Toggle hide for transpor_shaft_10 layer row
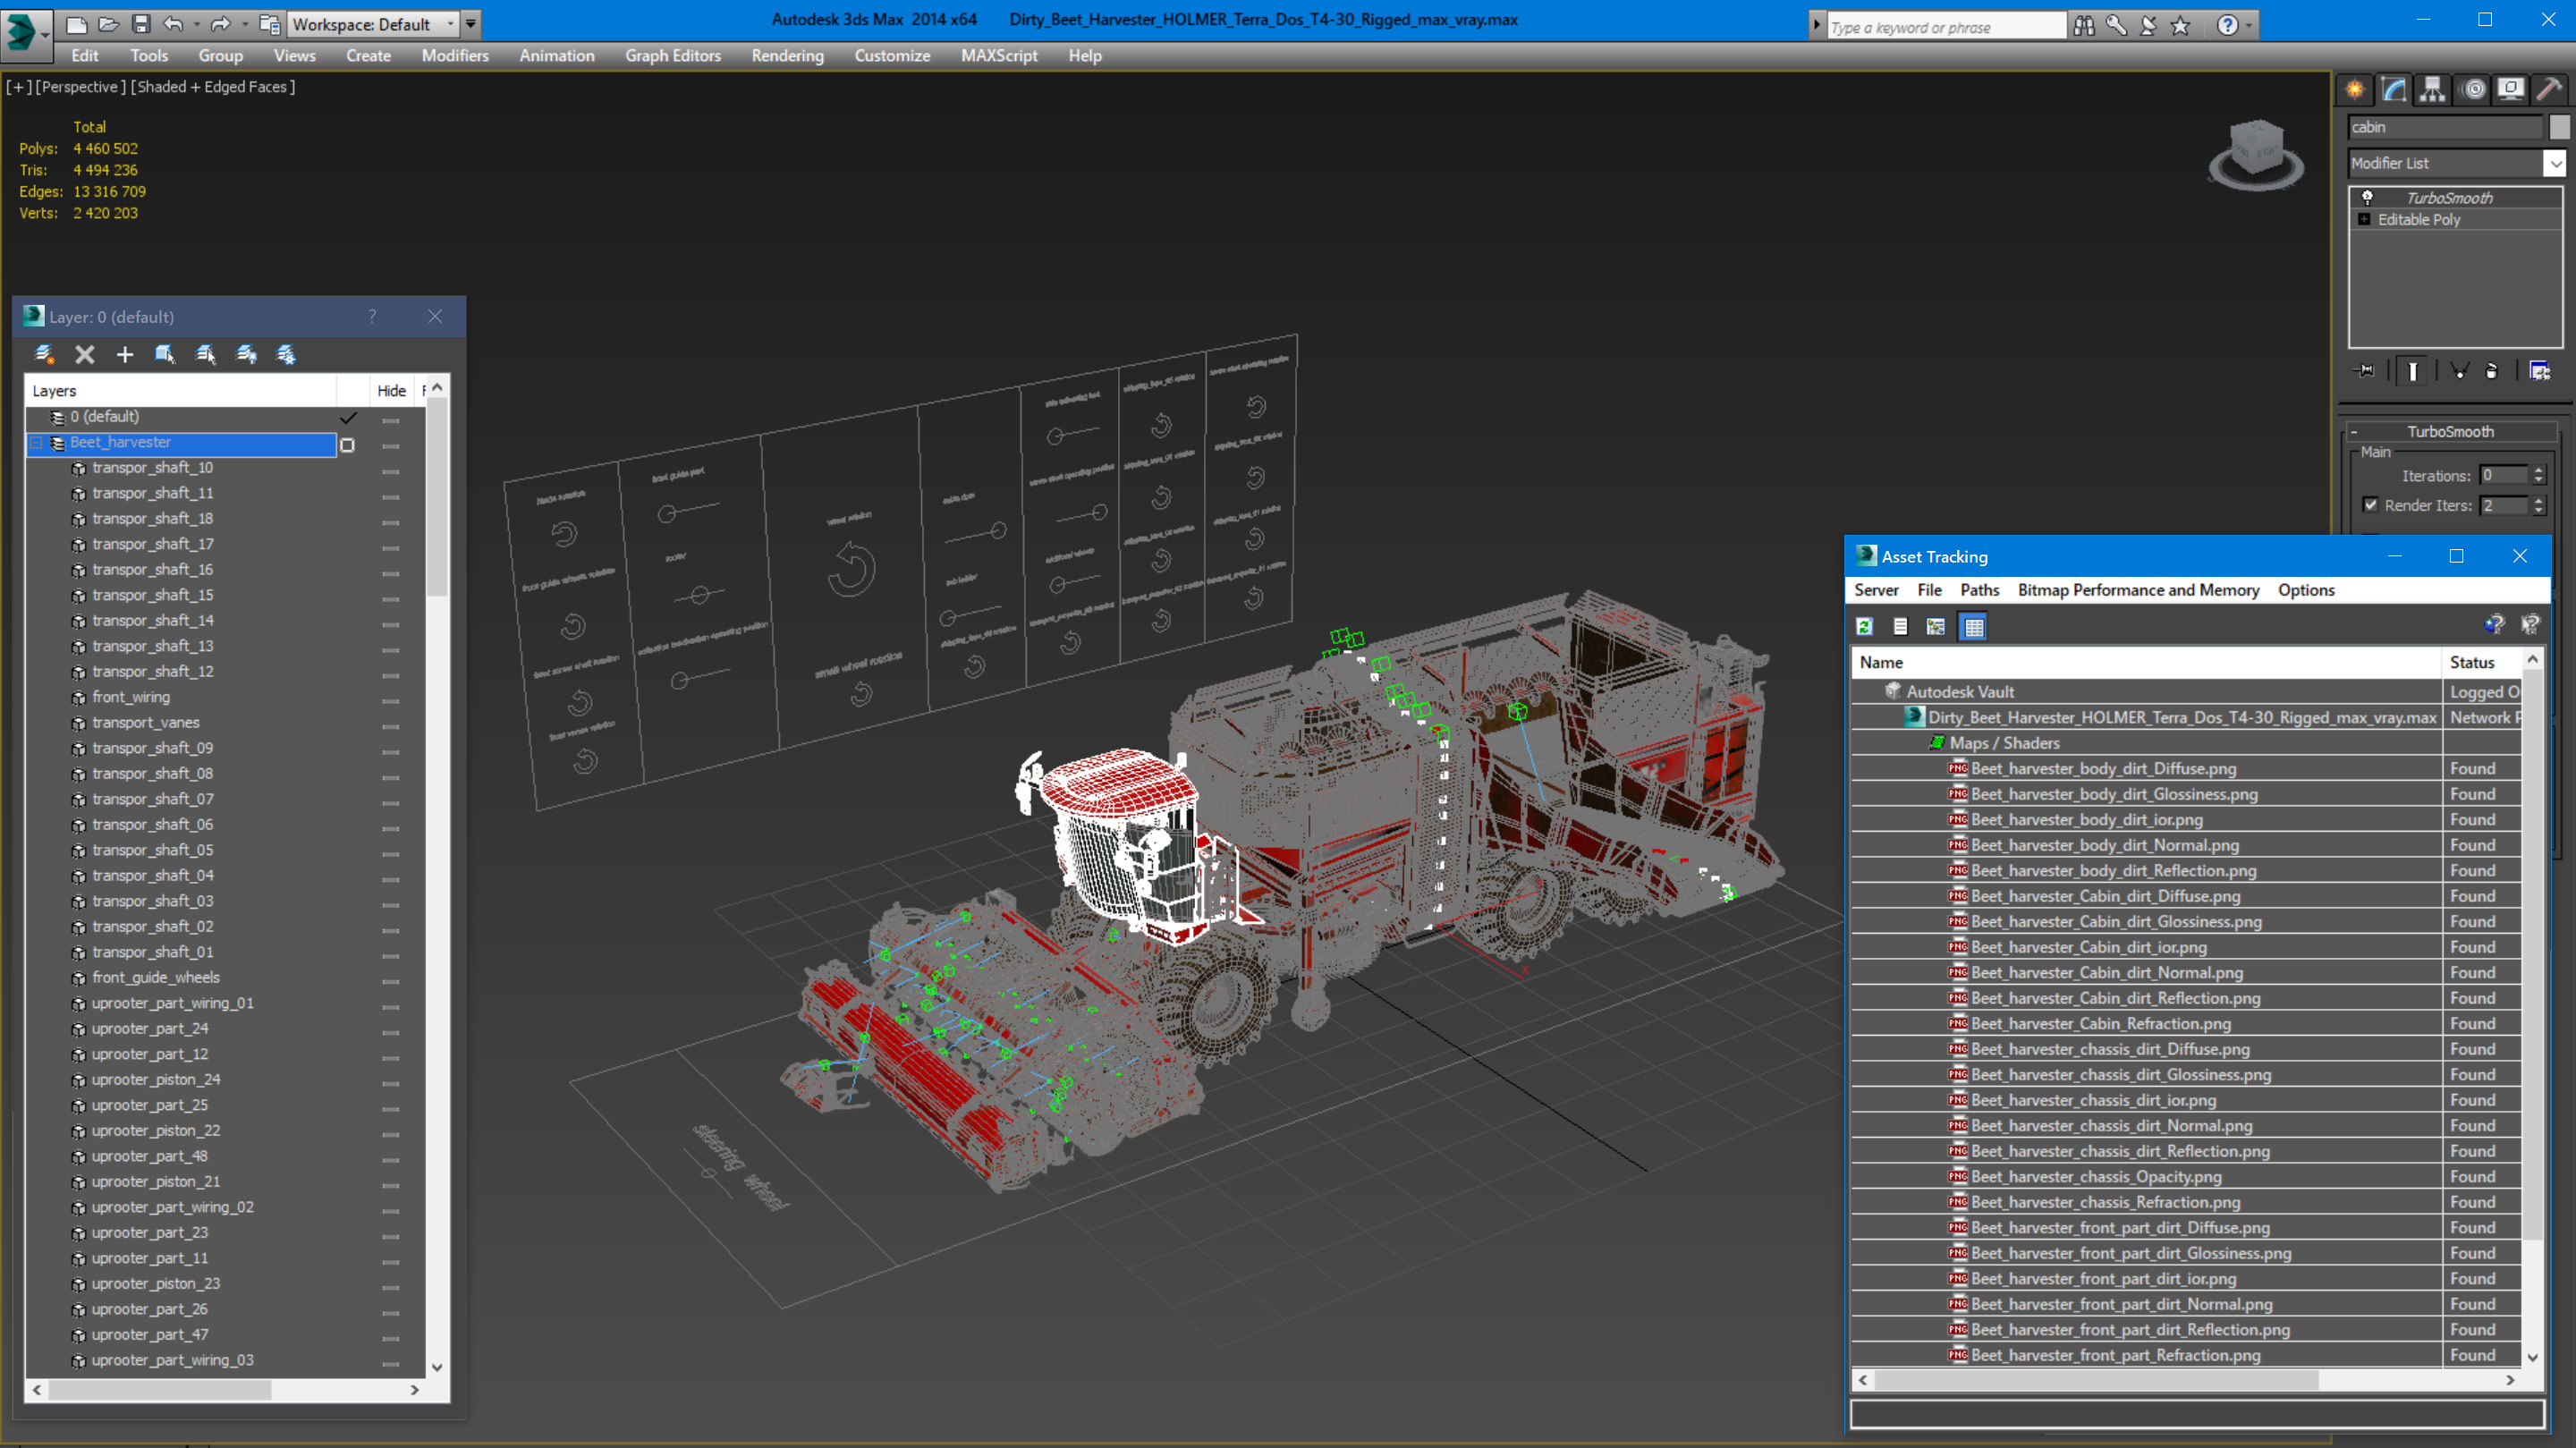 (391, 472)
